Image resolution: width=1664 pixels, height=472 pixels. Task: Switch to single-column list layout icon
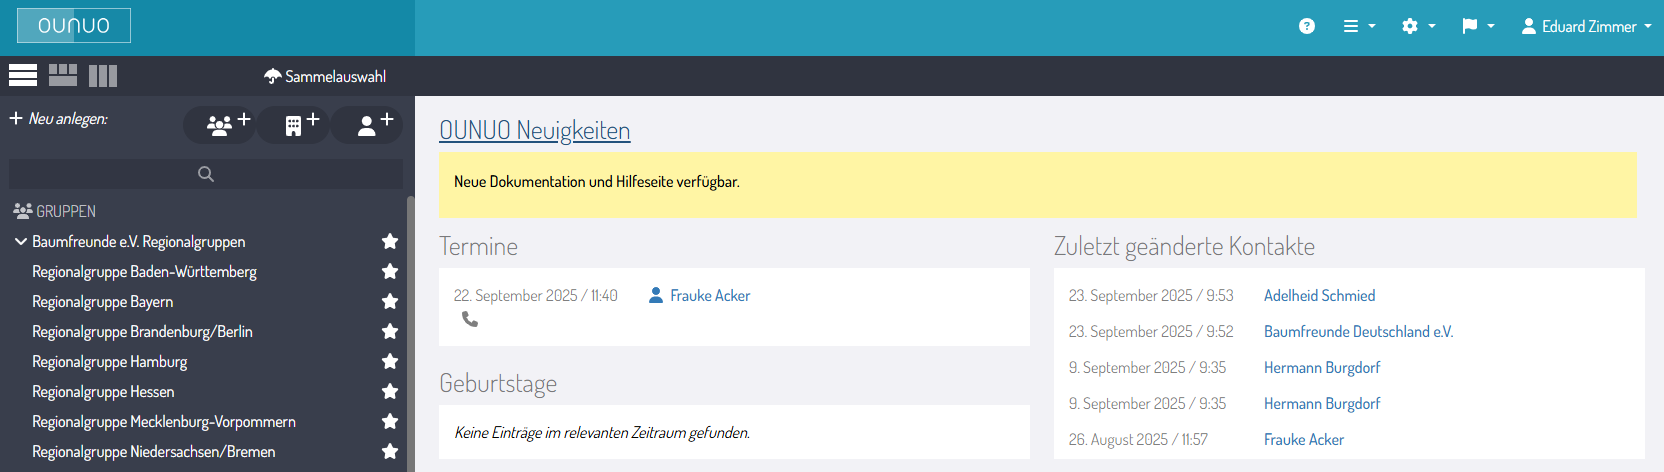23,75
